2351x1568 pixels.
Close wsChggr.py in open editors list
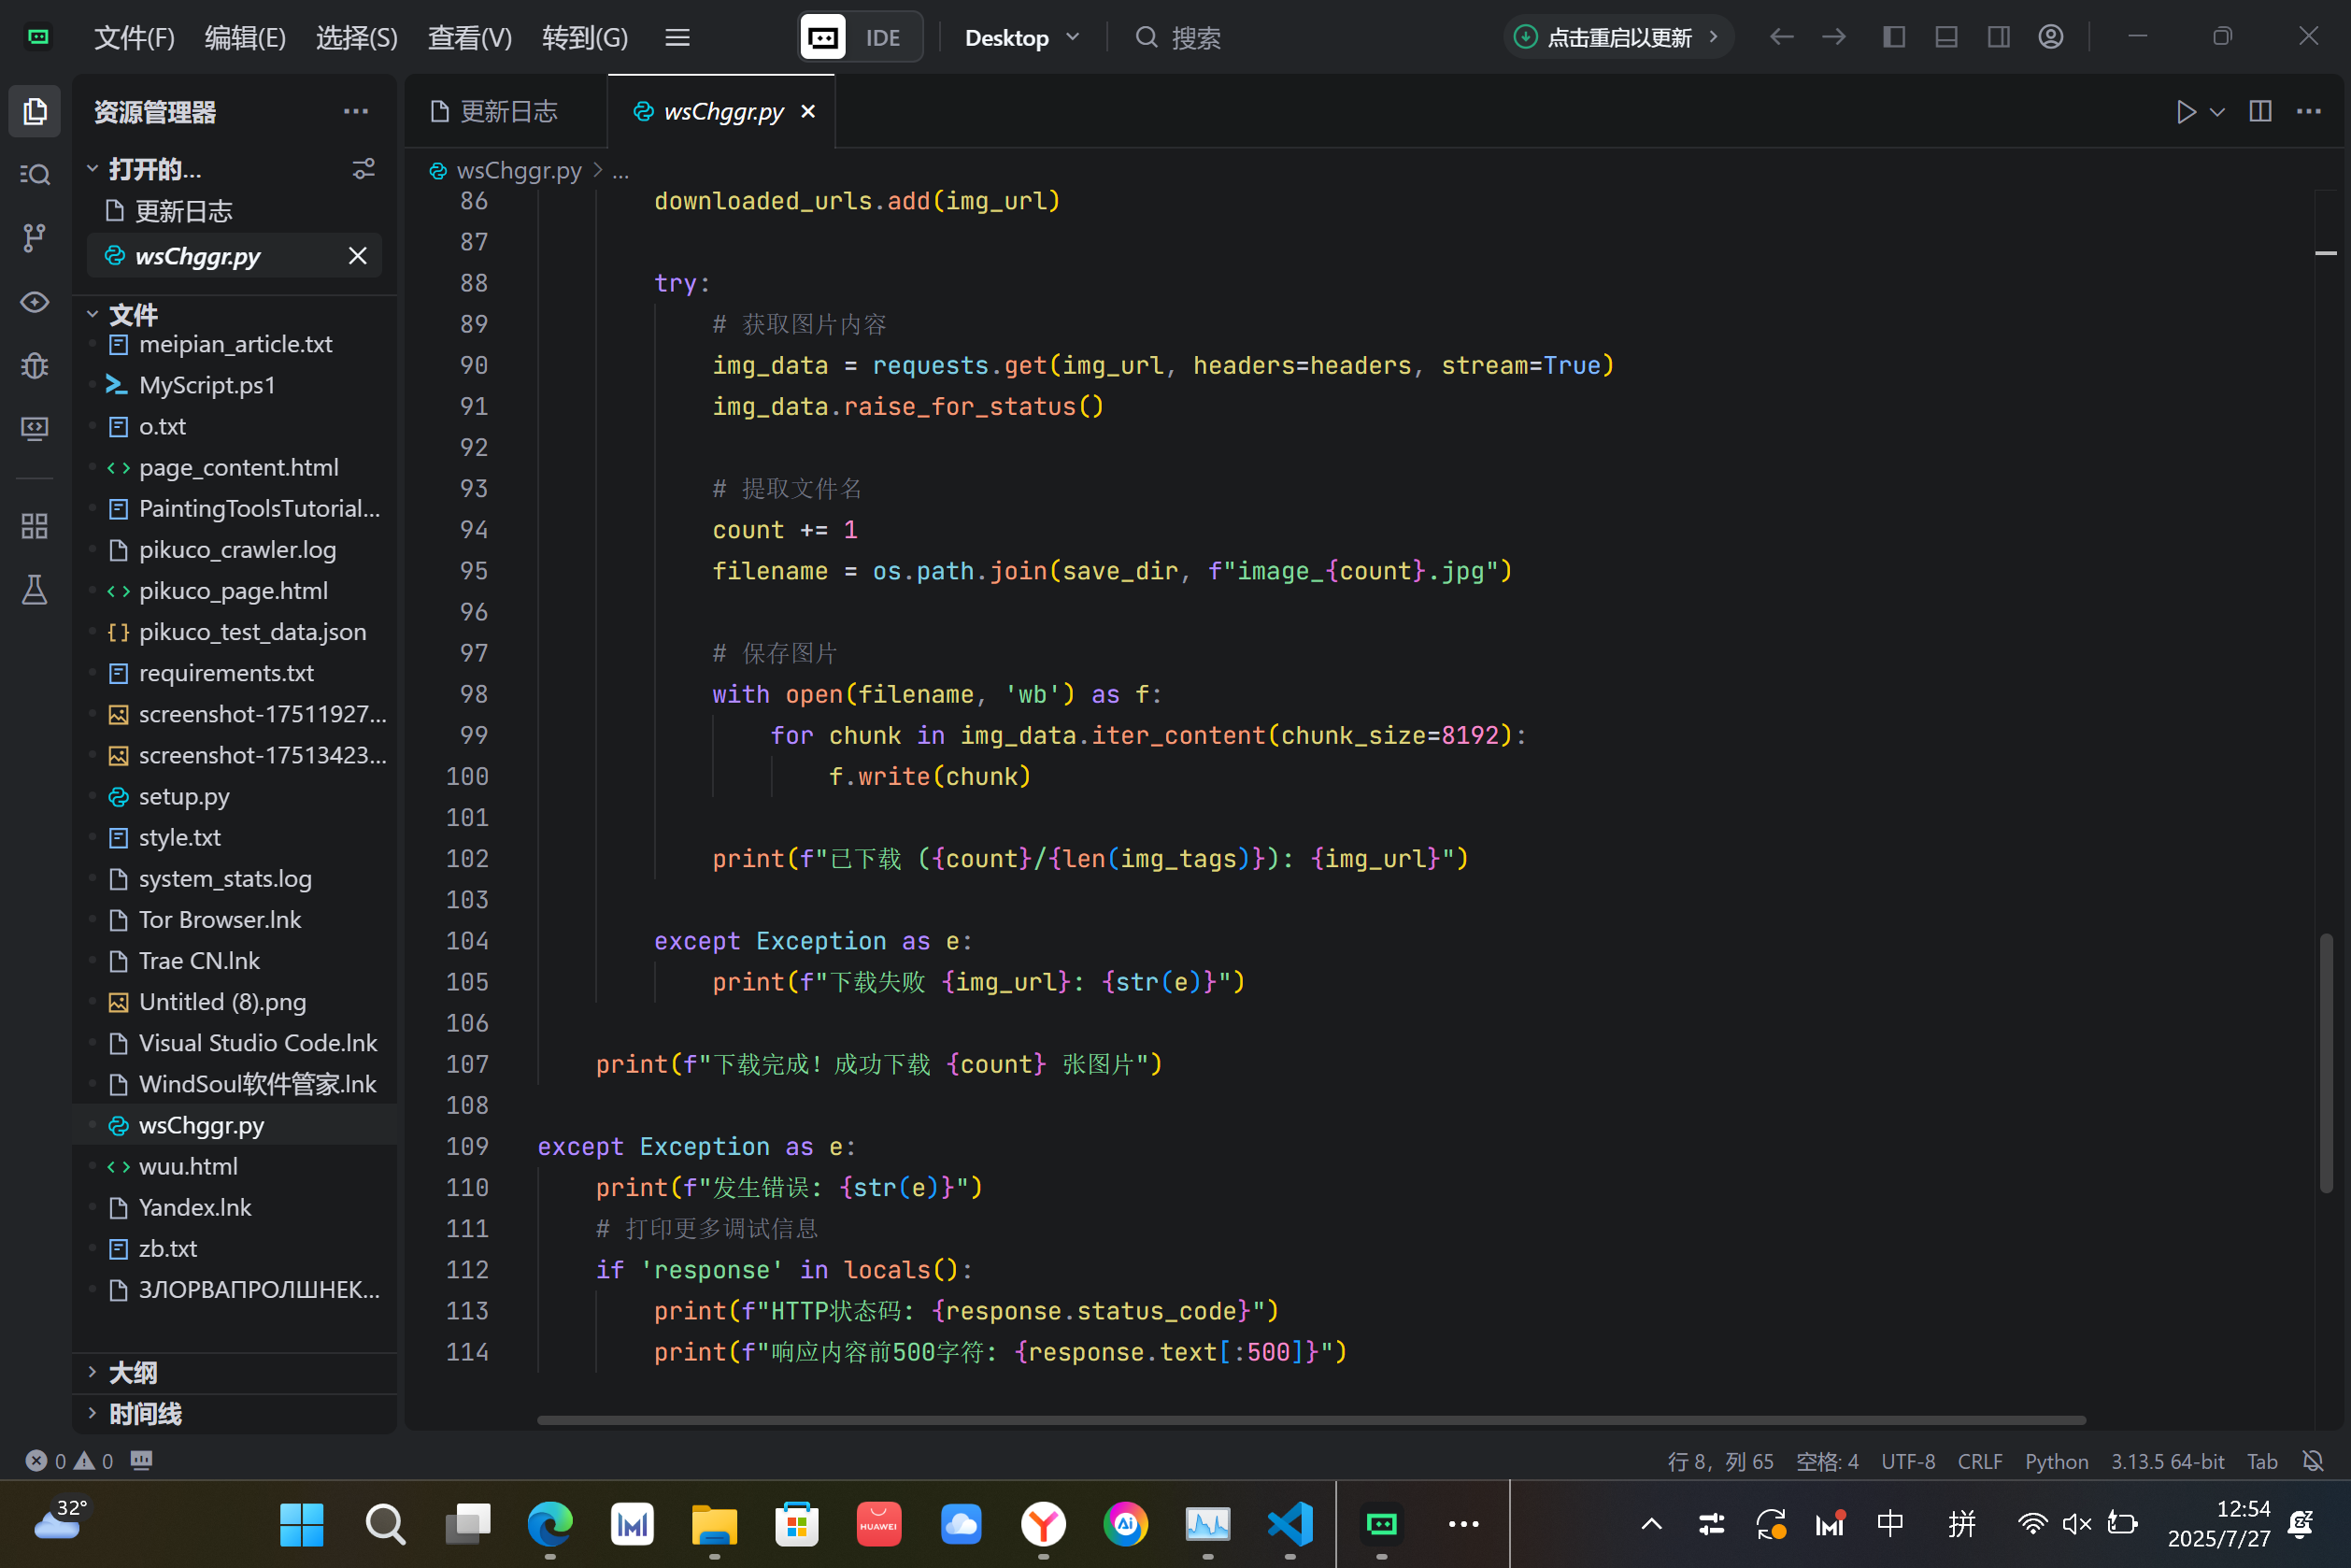pos(358,256)
